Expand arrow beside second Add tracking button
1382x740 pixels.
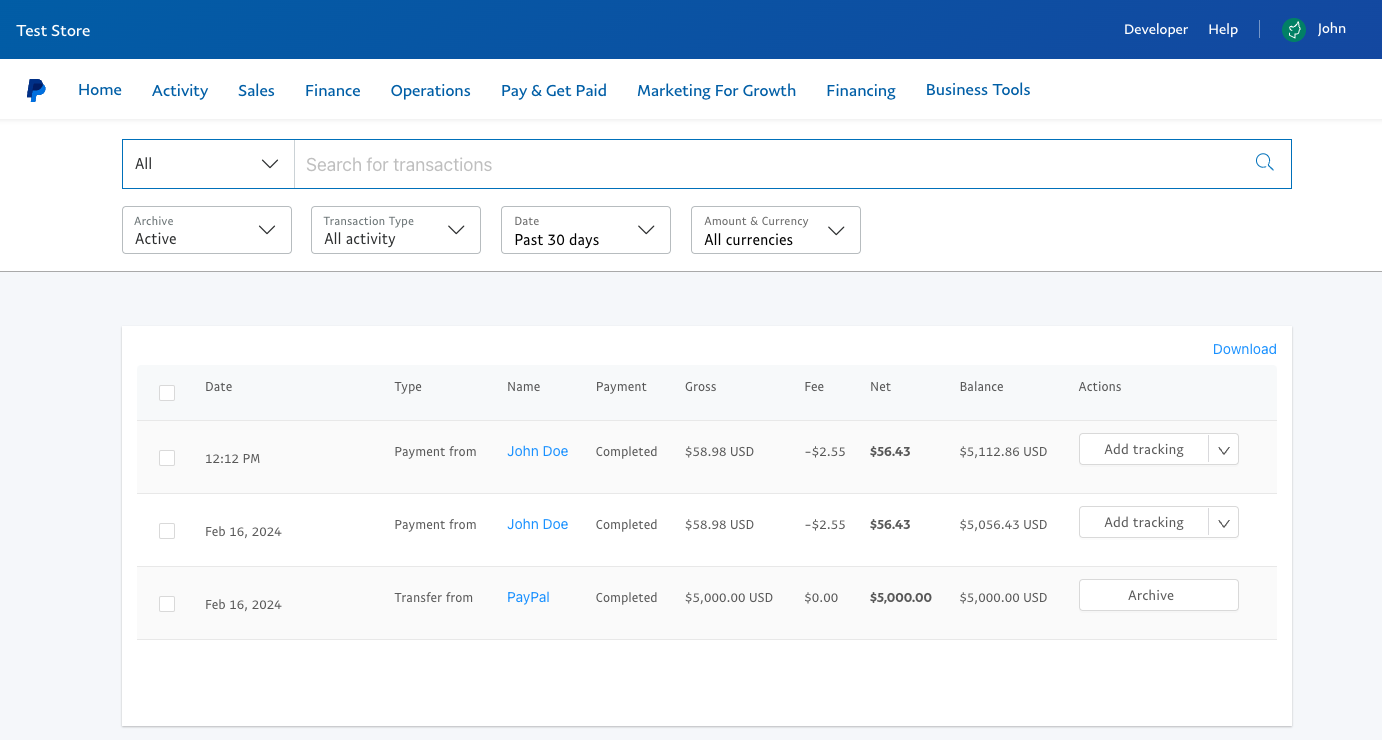[1224, 523]
